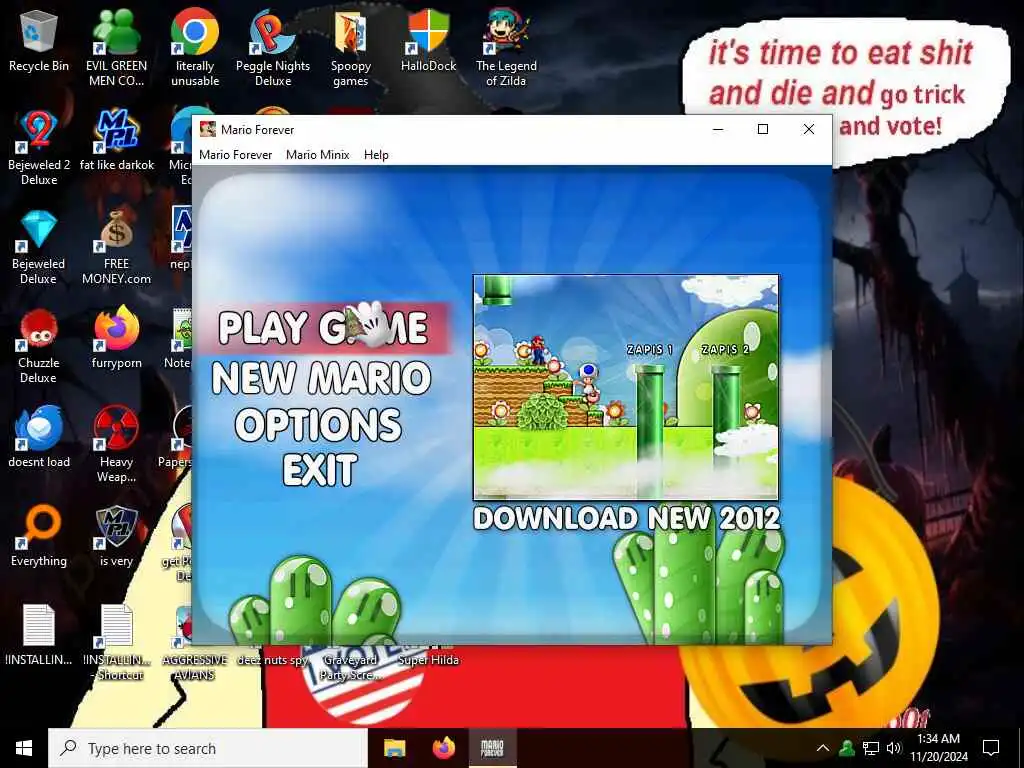
Task: Open the Help menu
Action: coord(376,155)
